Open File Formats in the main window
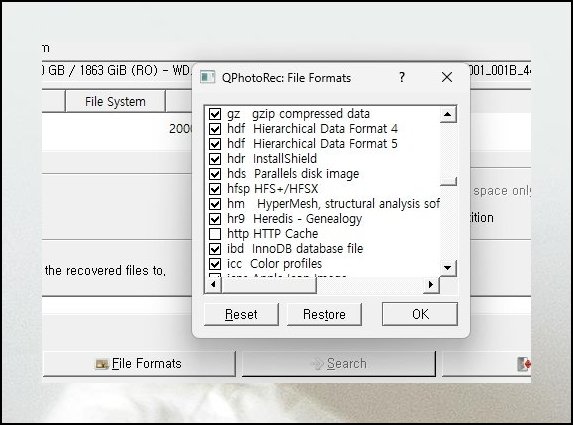The height and width of the screenshot is (425, 573). (139, 364)
